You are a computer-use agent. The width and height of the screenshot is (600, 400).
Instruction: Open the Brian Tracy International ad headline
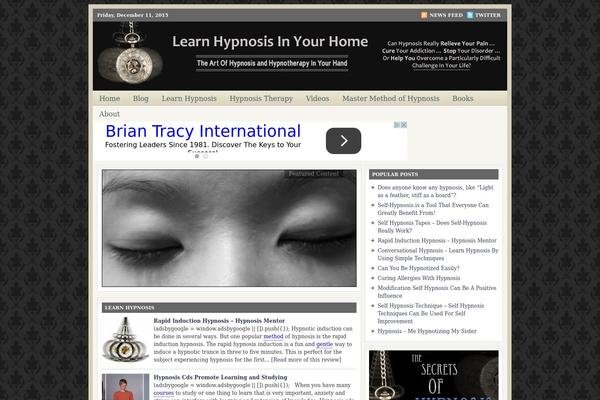click(203, 131)
